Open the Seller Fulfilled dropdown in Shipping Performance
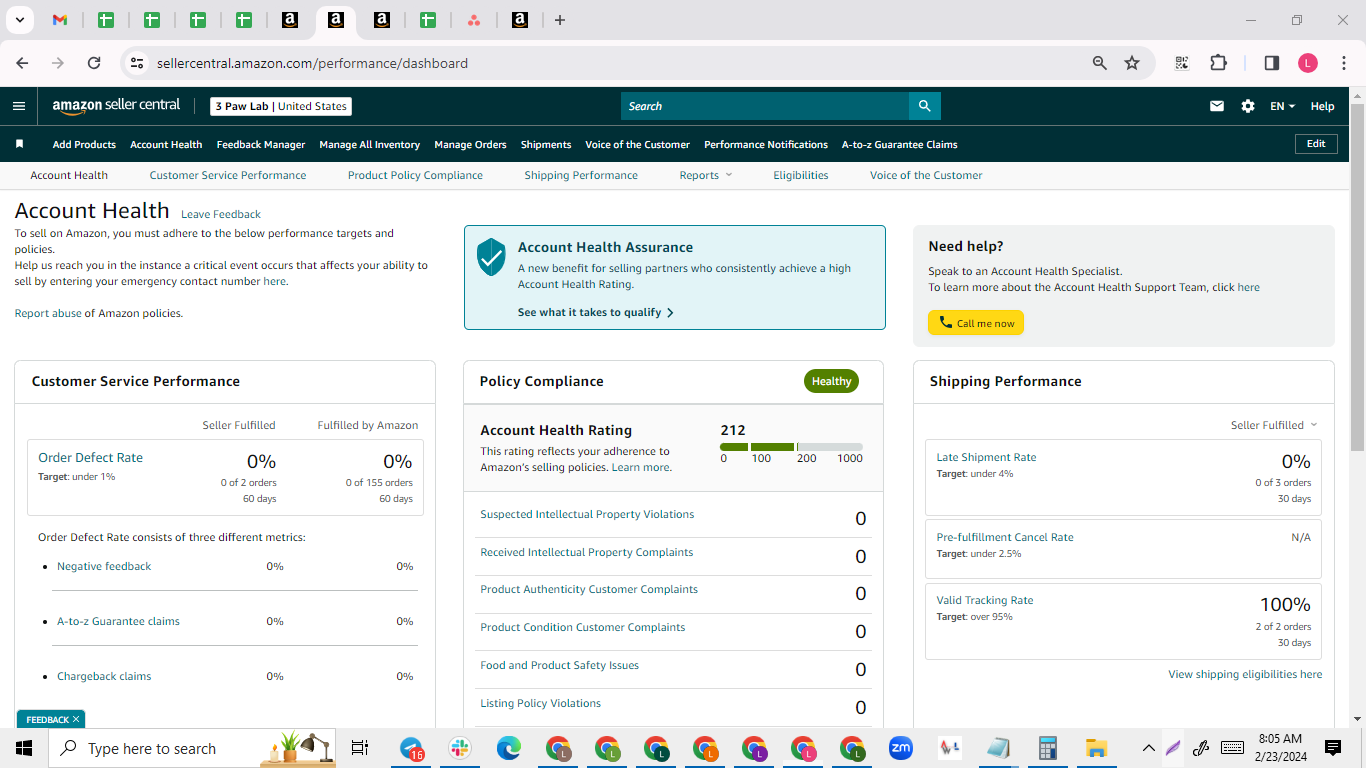 [1274, 425]
